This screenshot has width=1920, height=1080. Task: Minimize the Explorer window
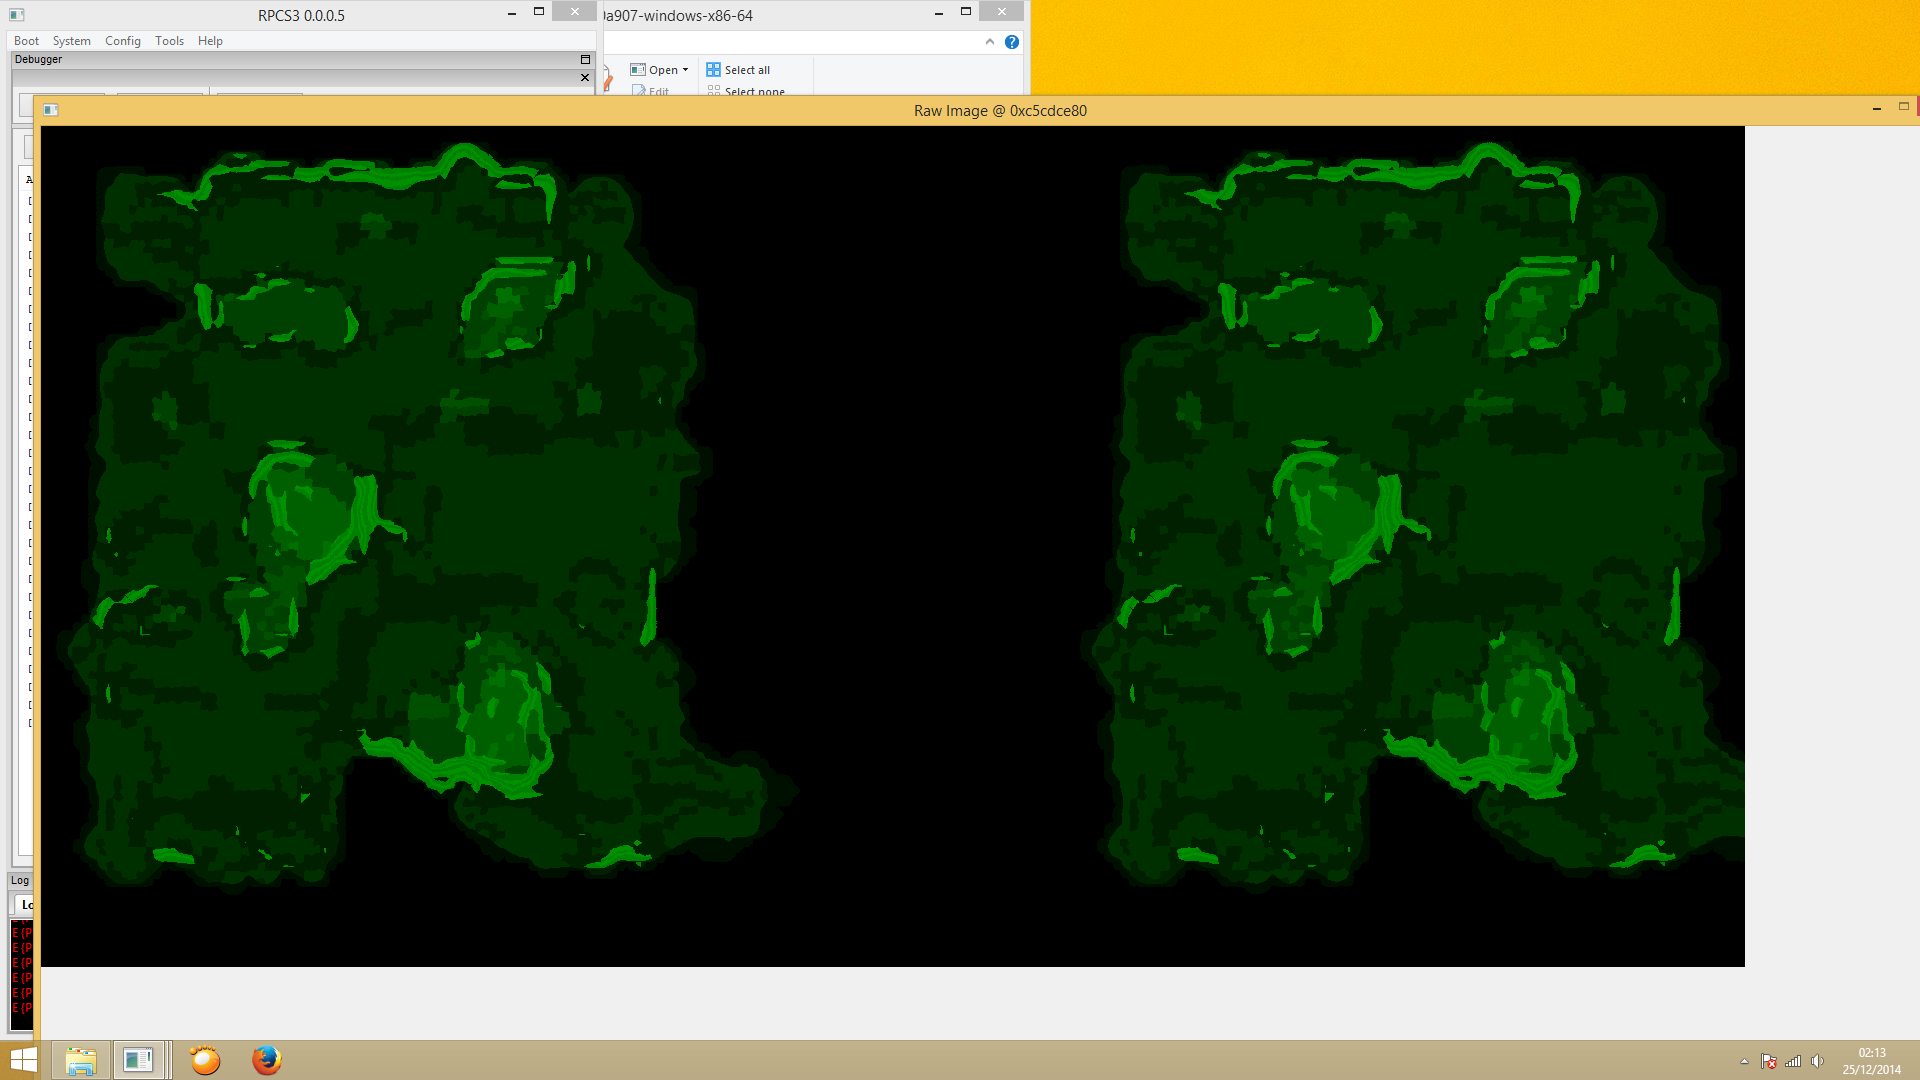[939, 13]
